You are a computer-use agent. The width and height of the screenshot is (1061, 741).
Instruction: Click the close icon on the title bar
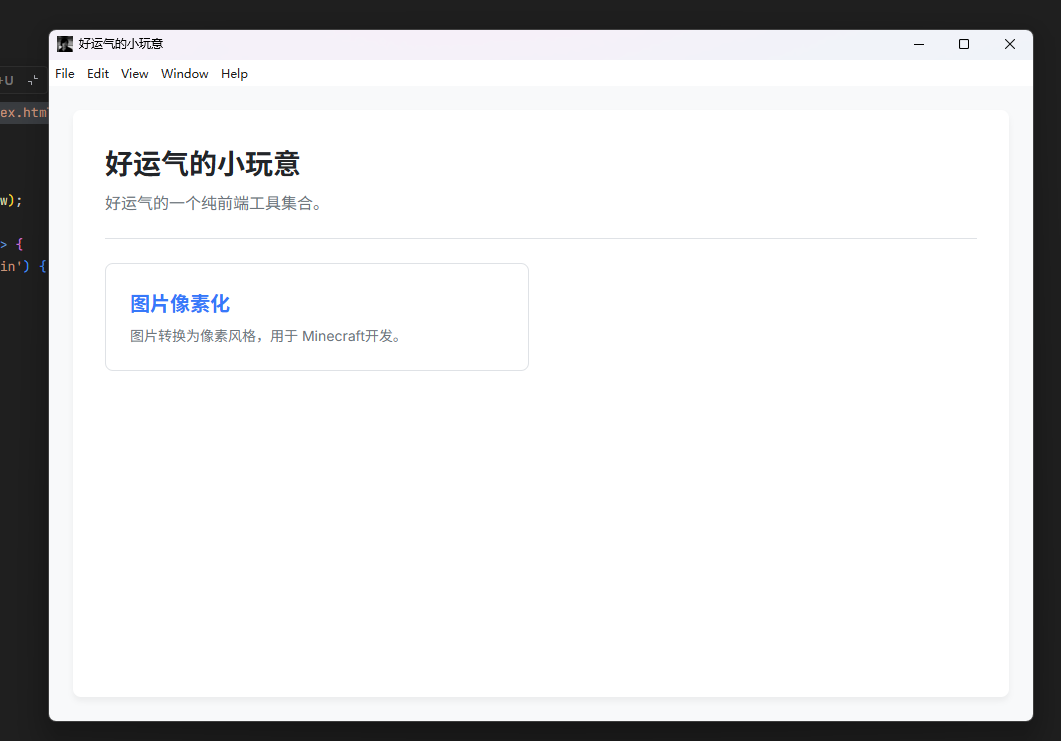[1009, 44]
